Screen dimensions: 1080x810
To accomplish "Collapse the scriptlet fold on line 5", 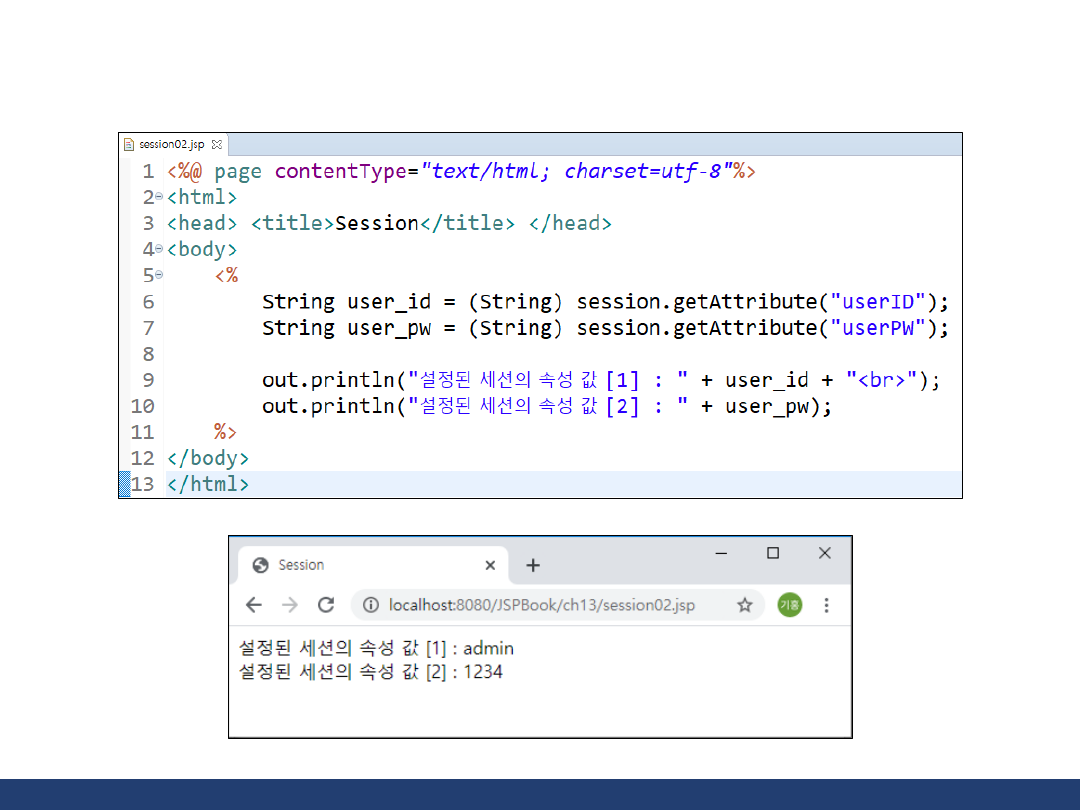I will [x=159, y=275].
